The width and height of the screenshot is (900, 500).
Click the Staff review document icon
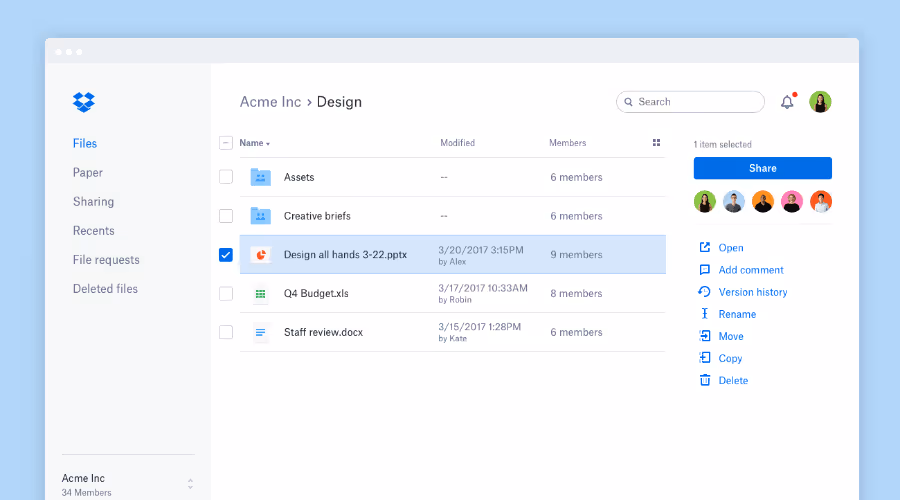tap(261, 332)
